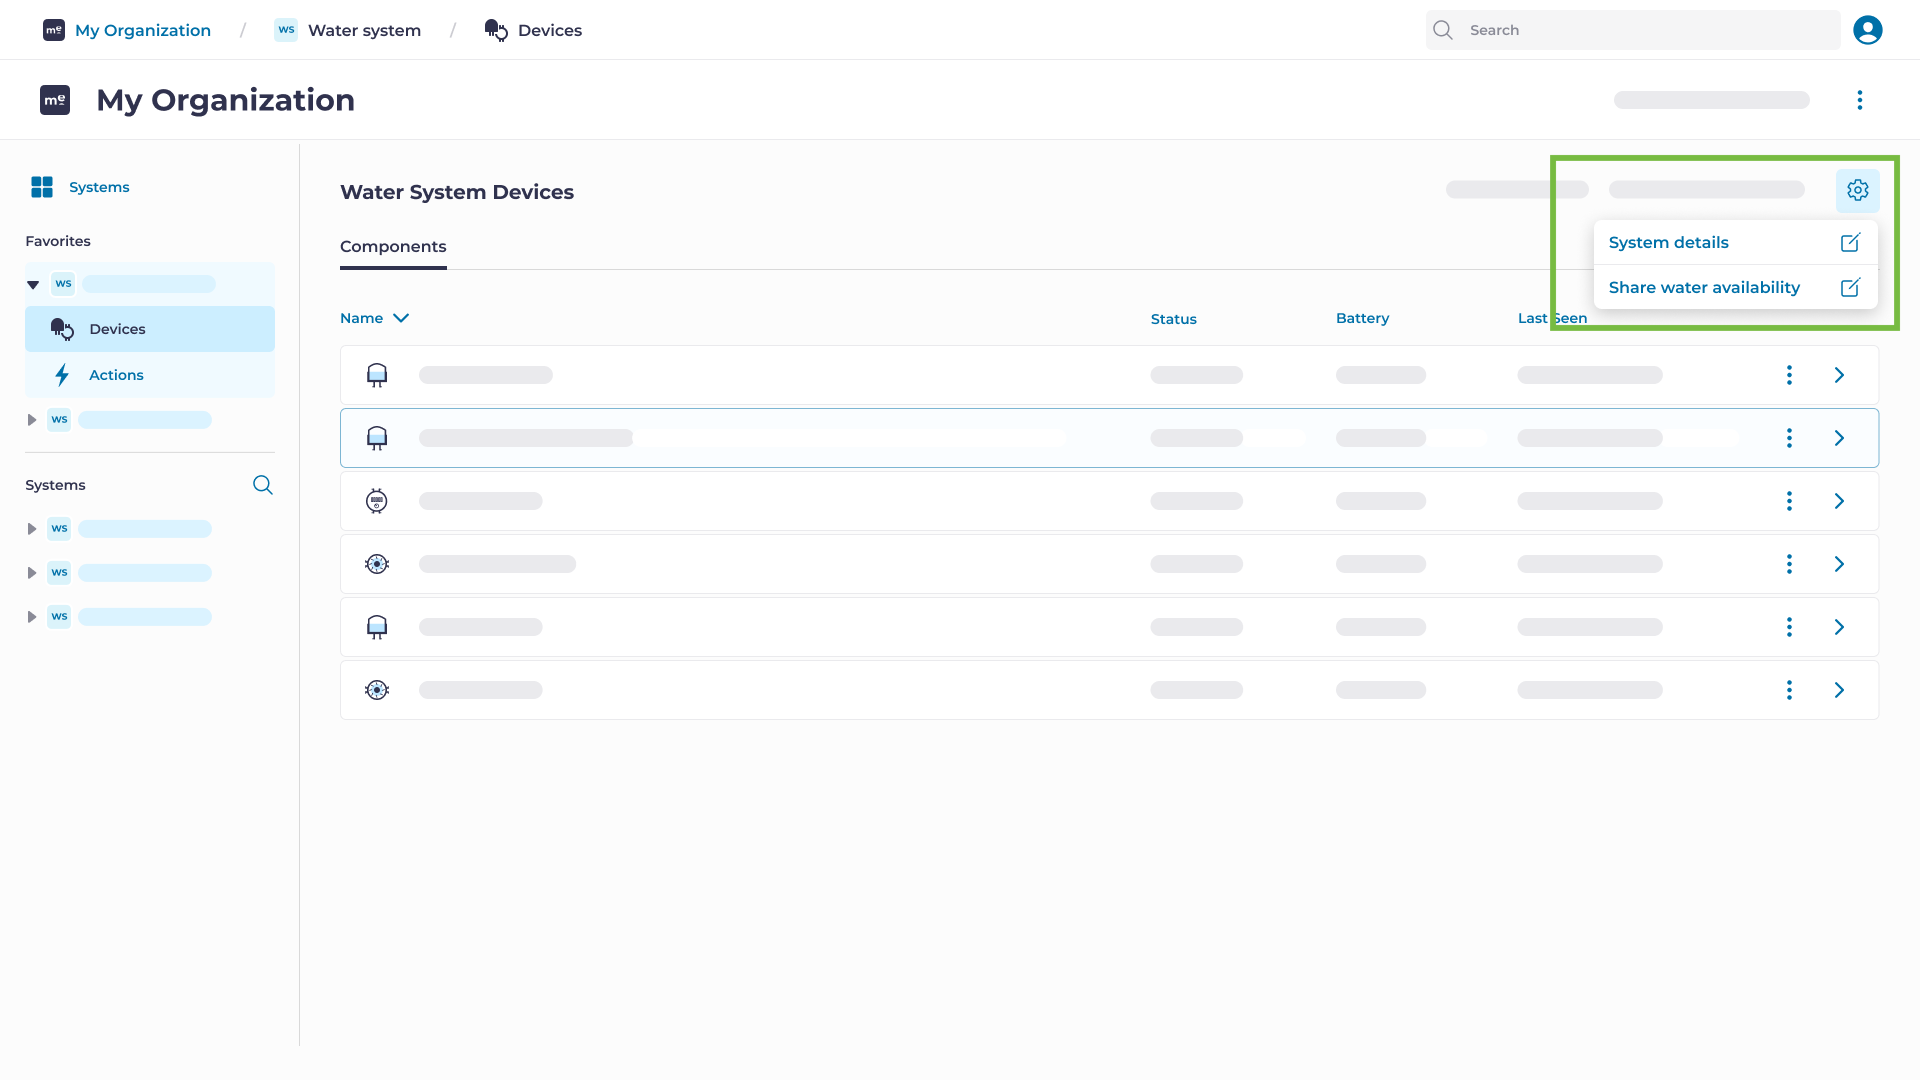Open the organization three-dot menu in header
This screenshot has width=1920, height=1080.
[1859, 100]
